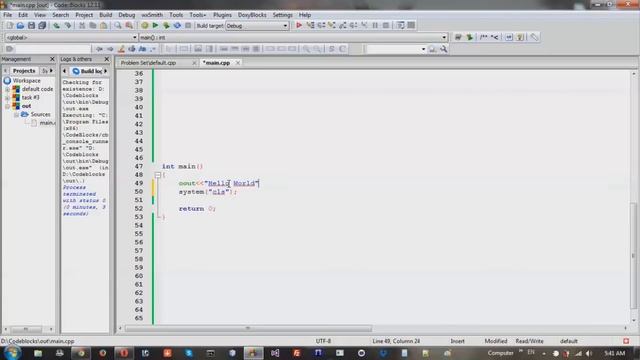Switch to the main.cpp editor tab
The width and height of the screenshot is (640, 360).
(x=217, y=63)
